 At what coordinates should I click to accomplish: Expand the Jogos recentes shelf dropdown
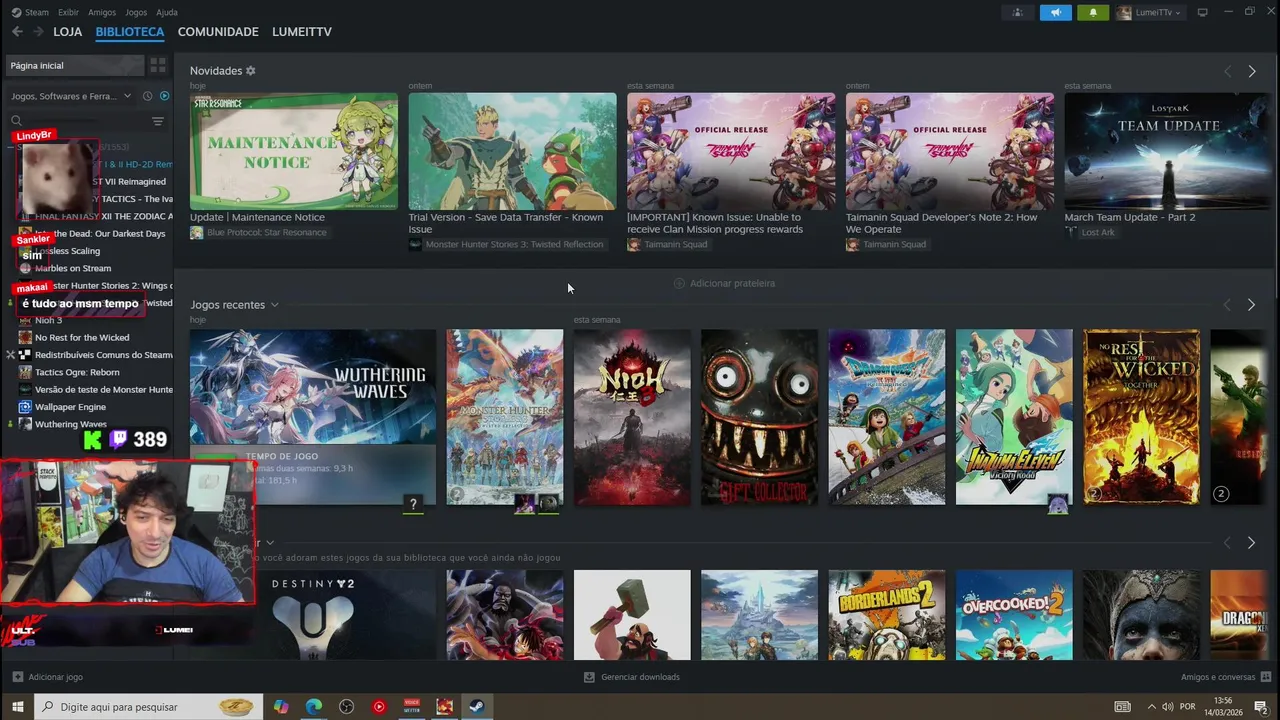tap(274, 305)
